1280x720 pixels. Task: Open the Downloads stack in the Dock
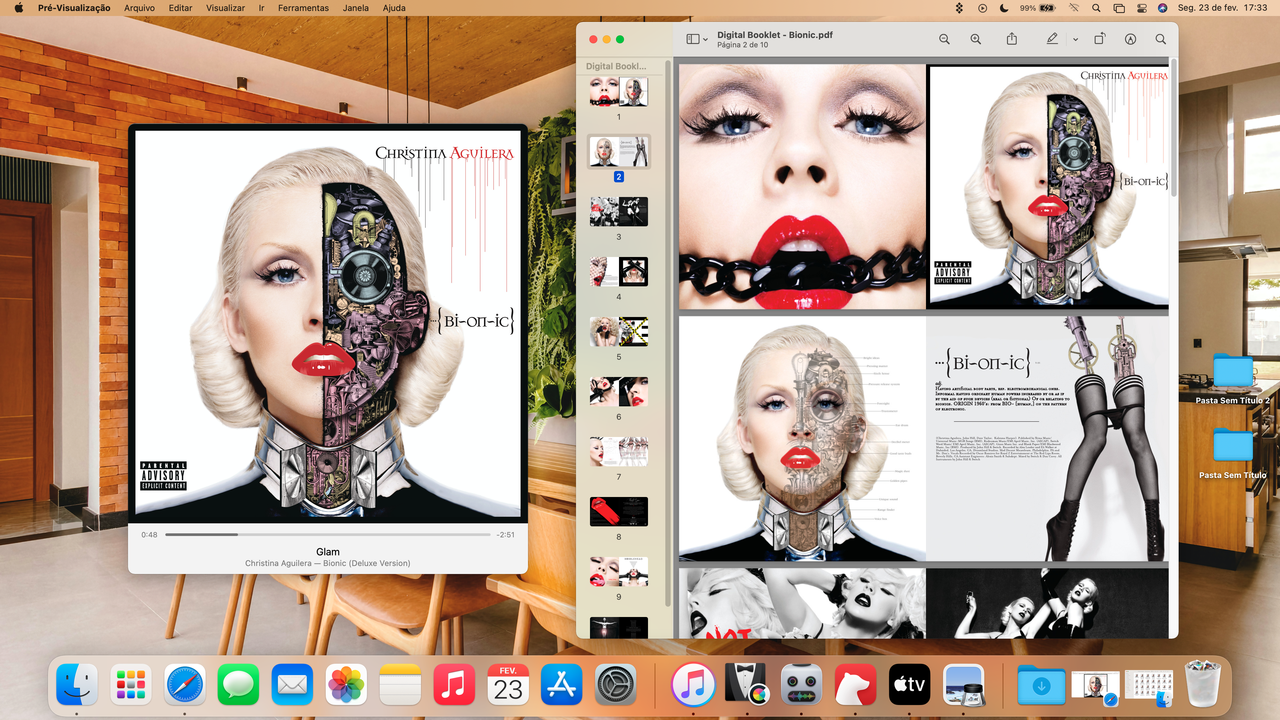(x=1041, y=685)
